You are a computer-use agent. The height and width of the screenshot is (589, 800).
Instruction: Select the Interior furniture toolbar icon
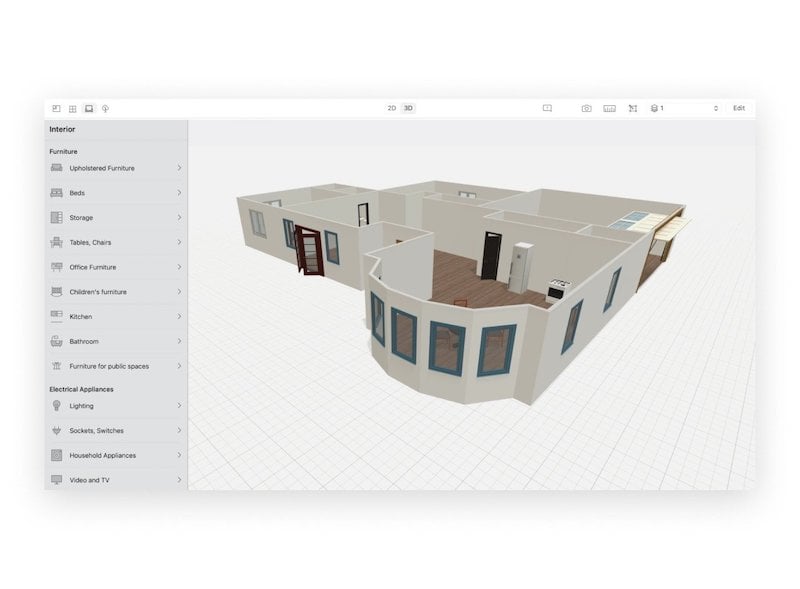pyautogui.click(x=89, y=108)
